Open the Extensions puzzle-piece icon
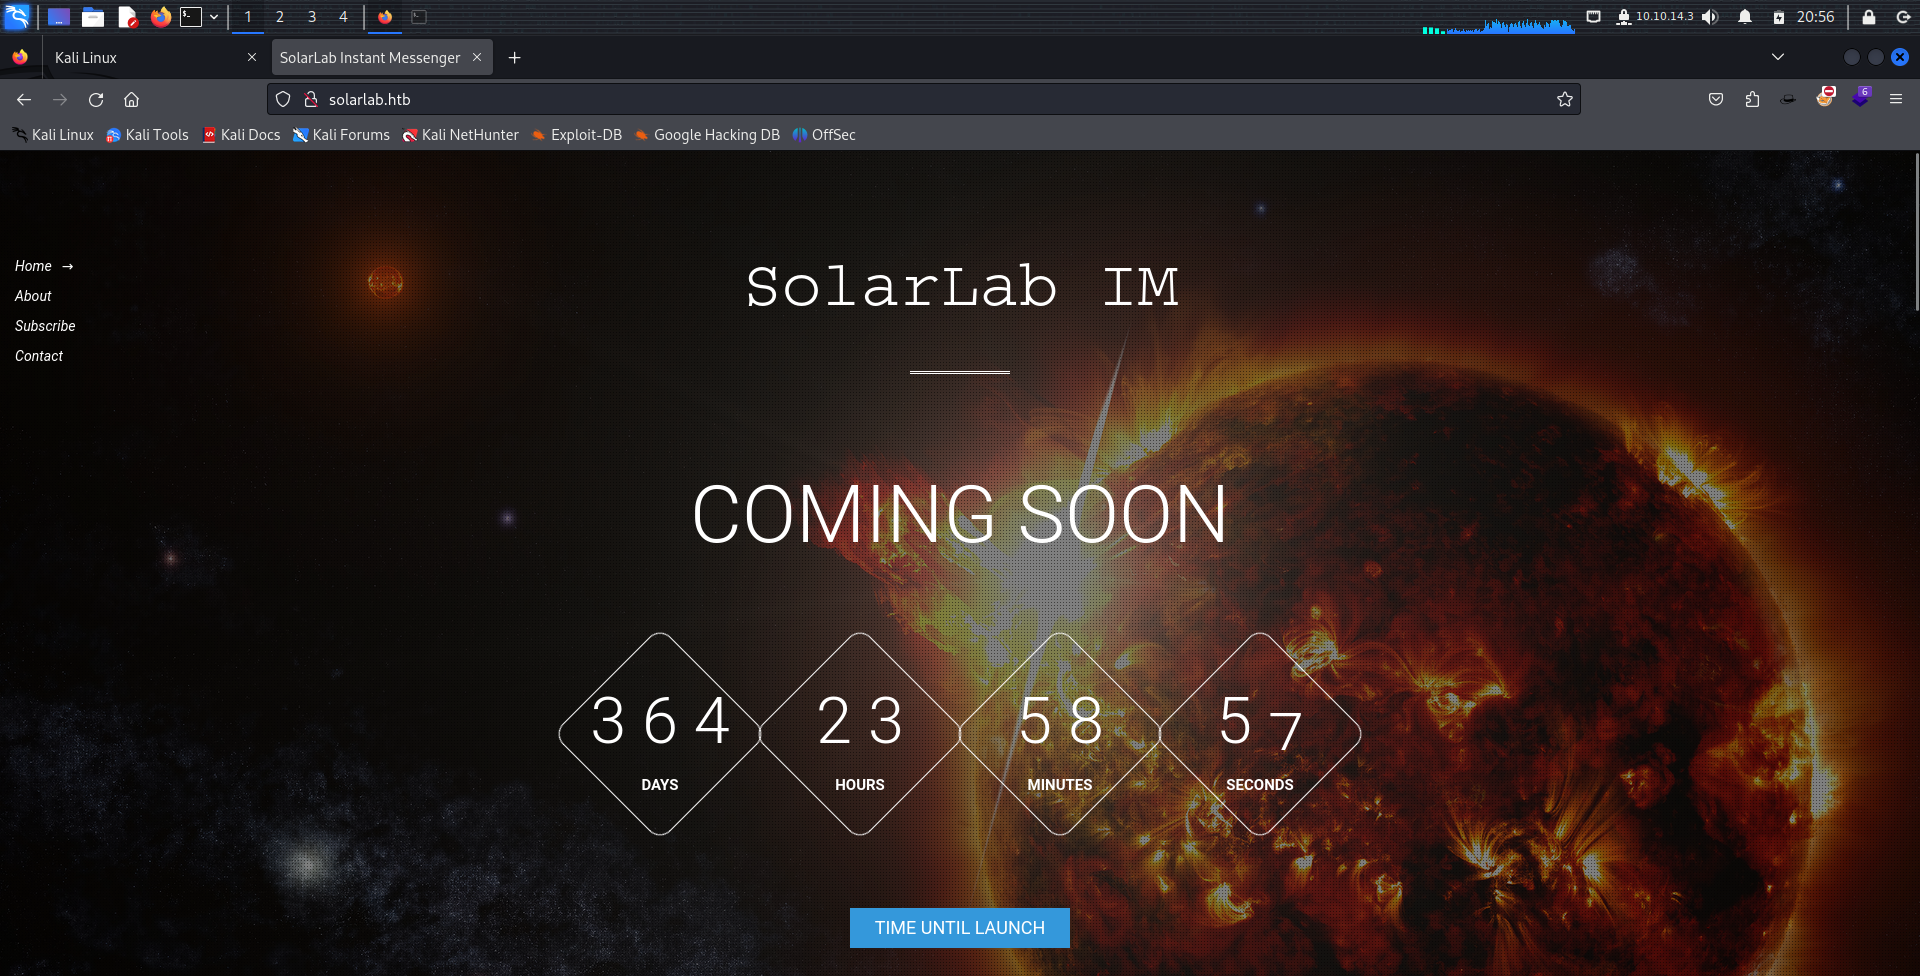The height and width of the screenshot is (976, 1920). [x=1752, y=99]
